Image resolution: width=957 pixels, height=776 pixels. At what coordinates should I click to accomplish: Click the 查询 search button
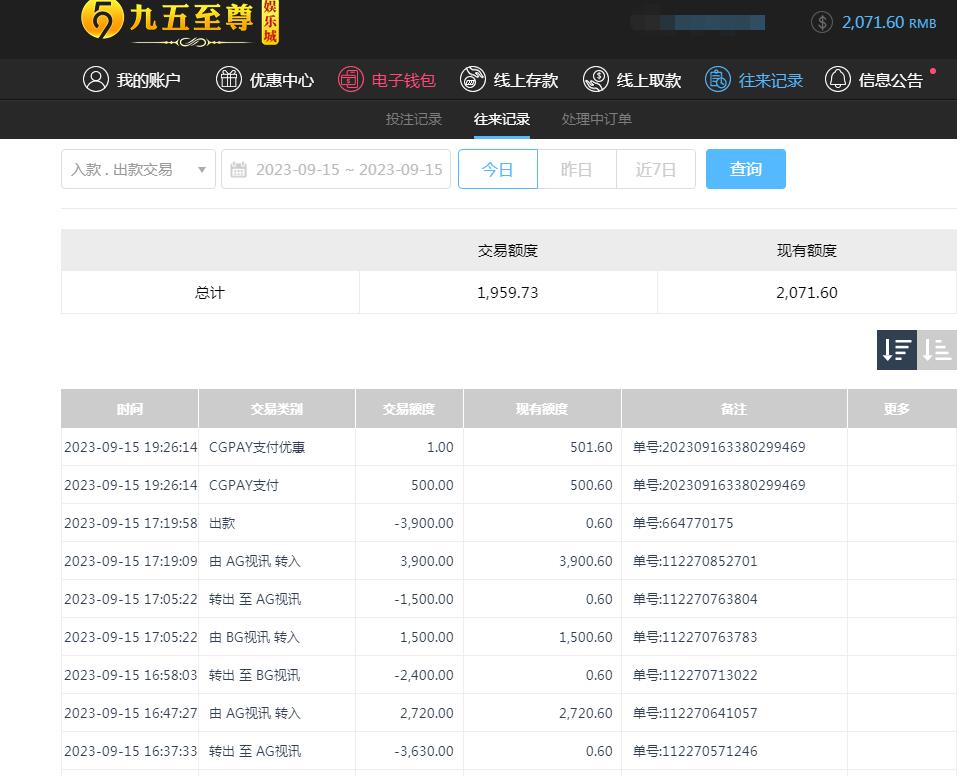click(745, 169)
